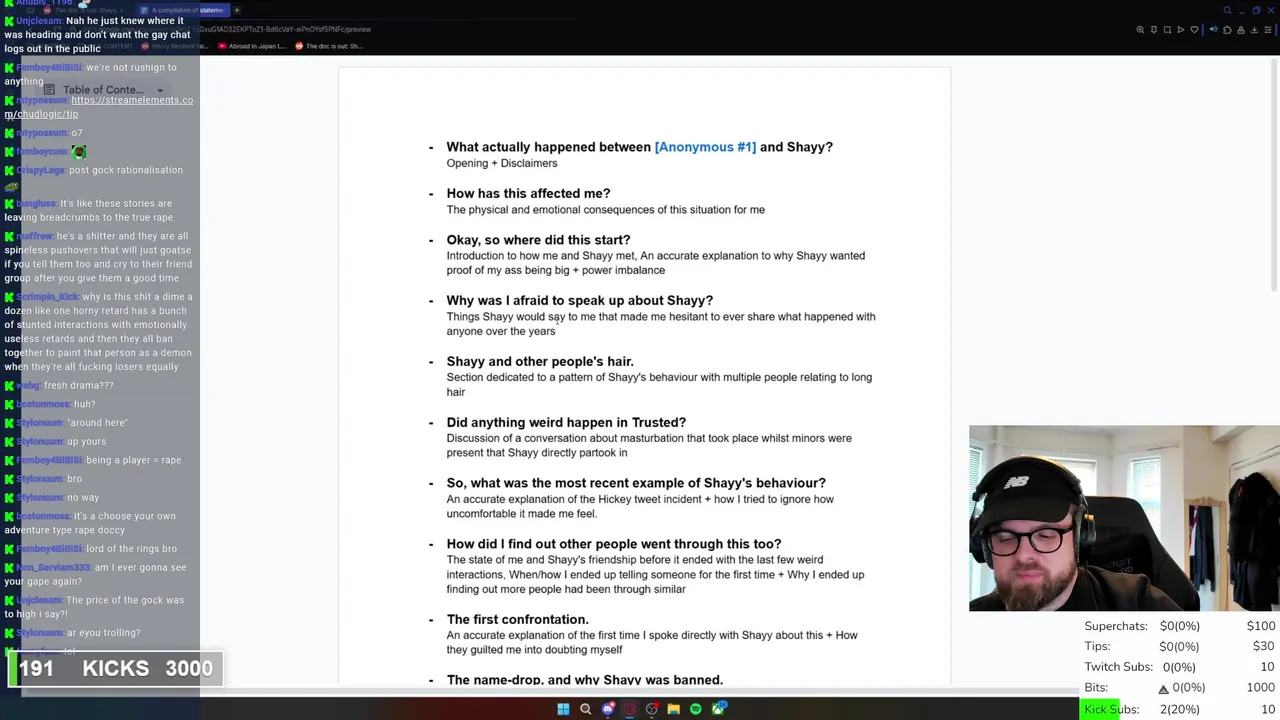1280x720 pixels.
Task: Click 'Opening + Disclaimers' subtitle text
Action: pos(501,163)
